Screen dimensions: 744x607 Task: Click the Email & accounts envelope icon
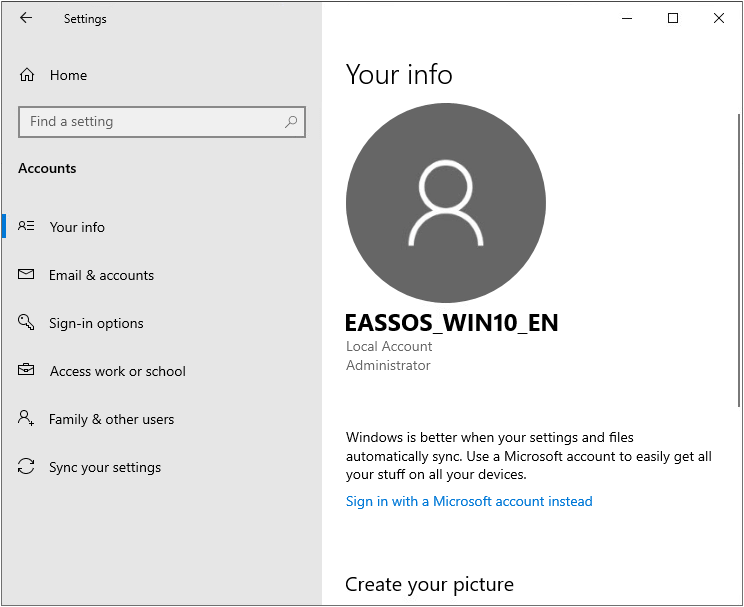click(27, 275)
